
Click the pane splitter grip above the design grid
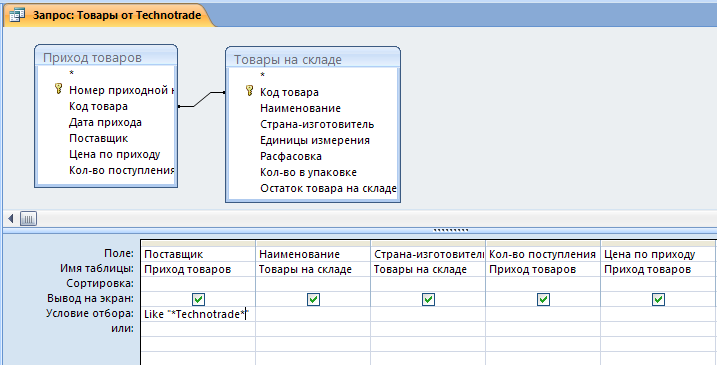coord(451,230)
